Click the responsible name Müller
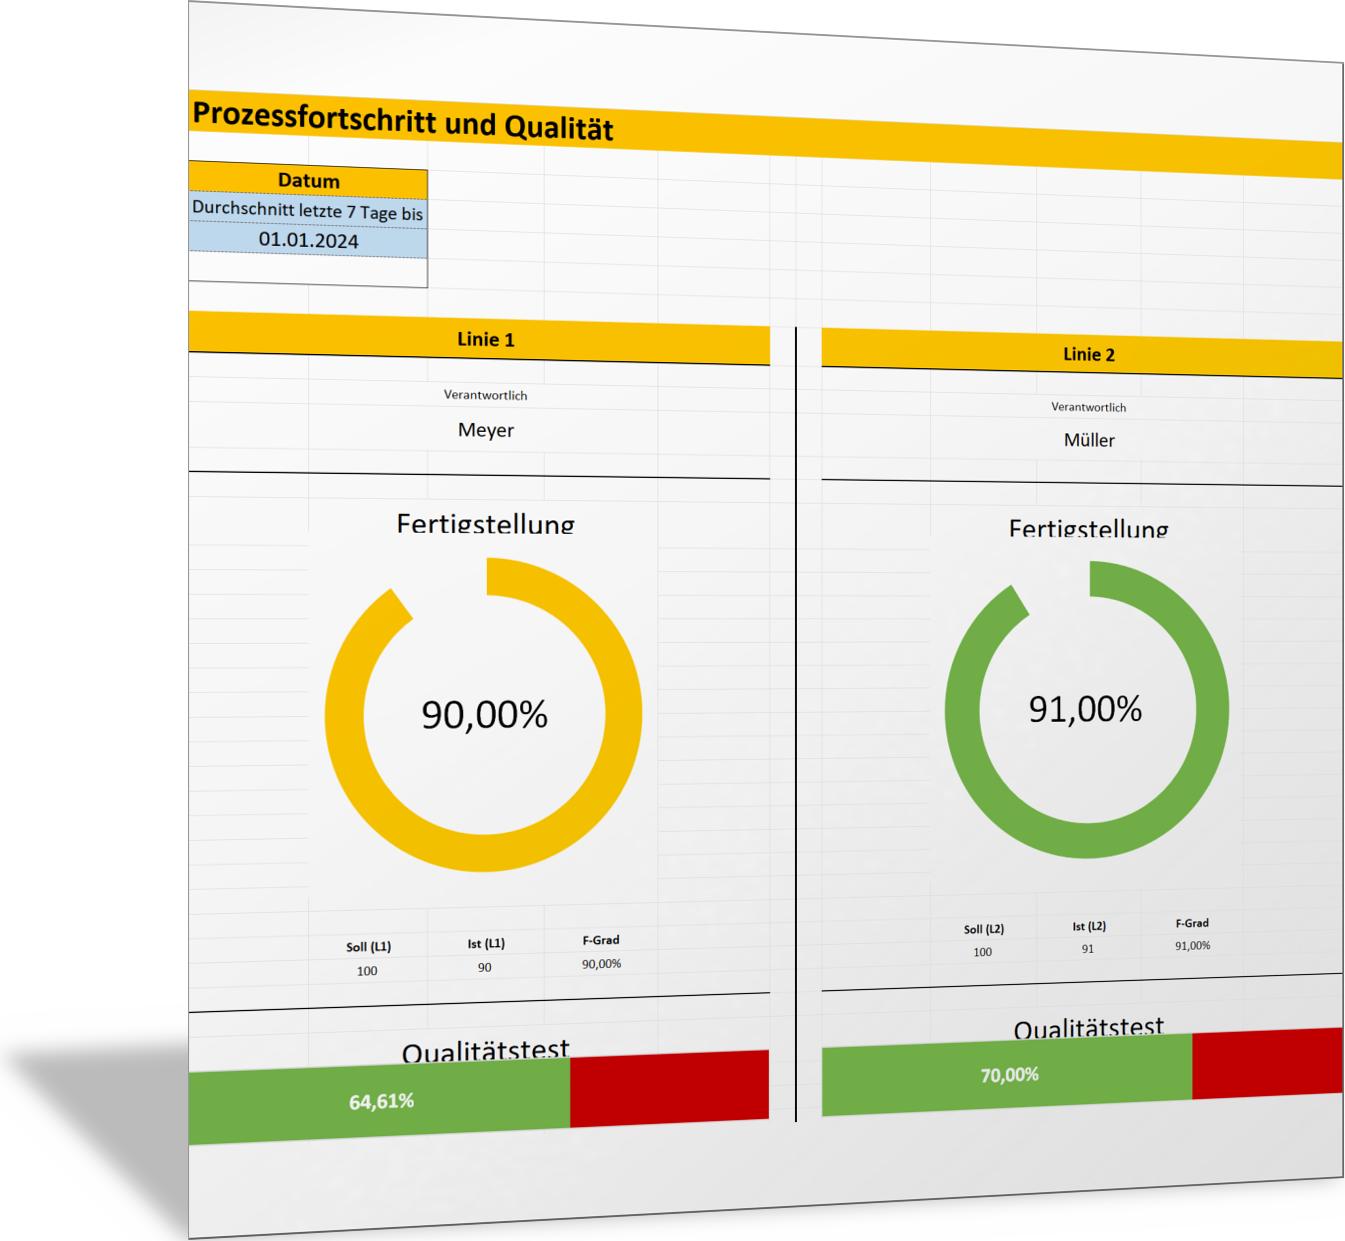This screenshot has width=1345, height=1241. 1088,440
